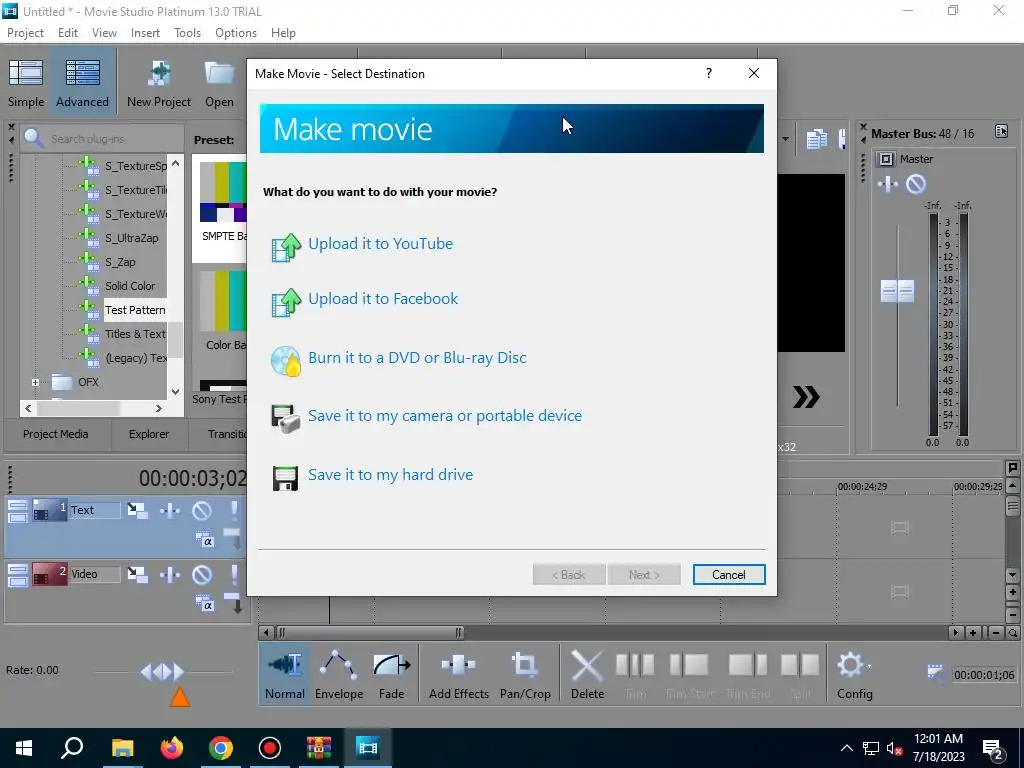
Task: Click the Delete tool
Action: click(587, 674)
